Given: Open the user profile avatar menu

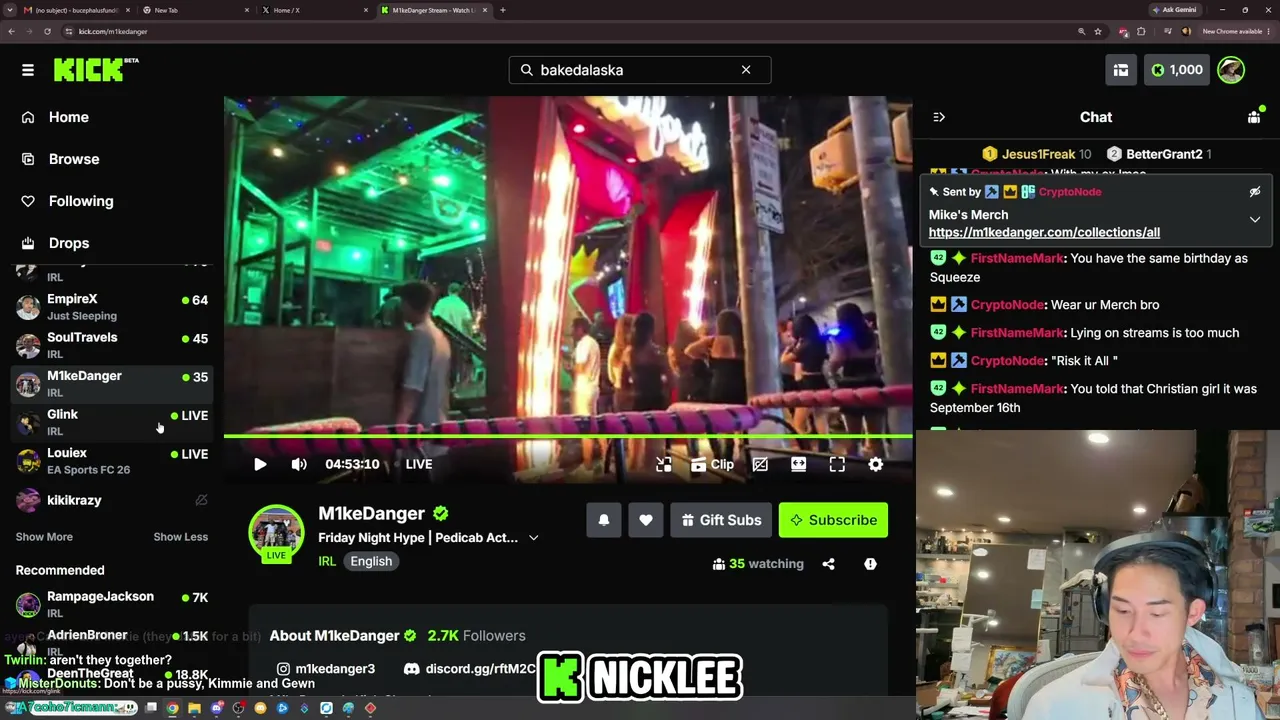Looking at the screenshot, I should tap(1231, 70).
